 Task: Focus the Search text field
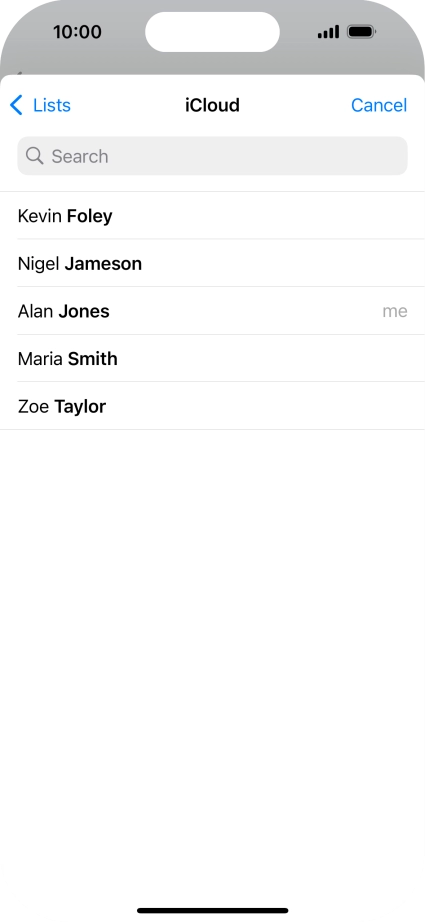click(212, 156)
